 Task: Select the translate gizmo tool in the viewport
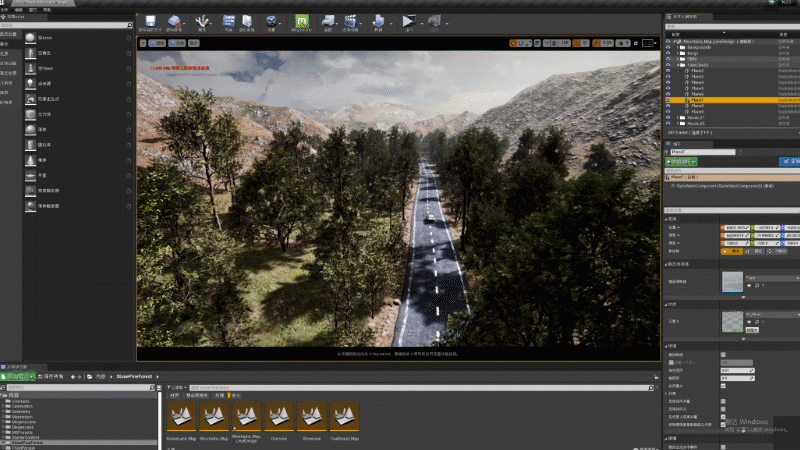513,43
